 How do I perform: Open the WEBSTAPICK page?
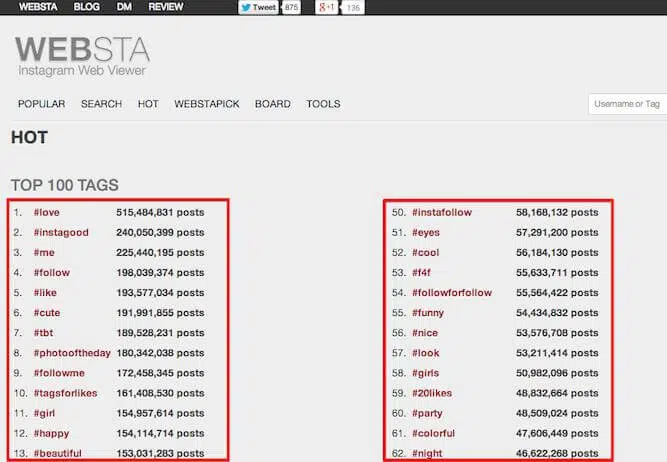coord(206,104)
